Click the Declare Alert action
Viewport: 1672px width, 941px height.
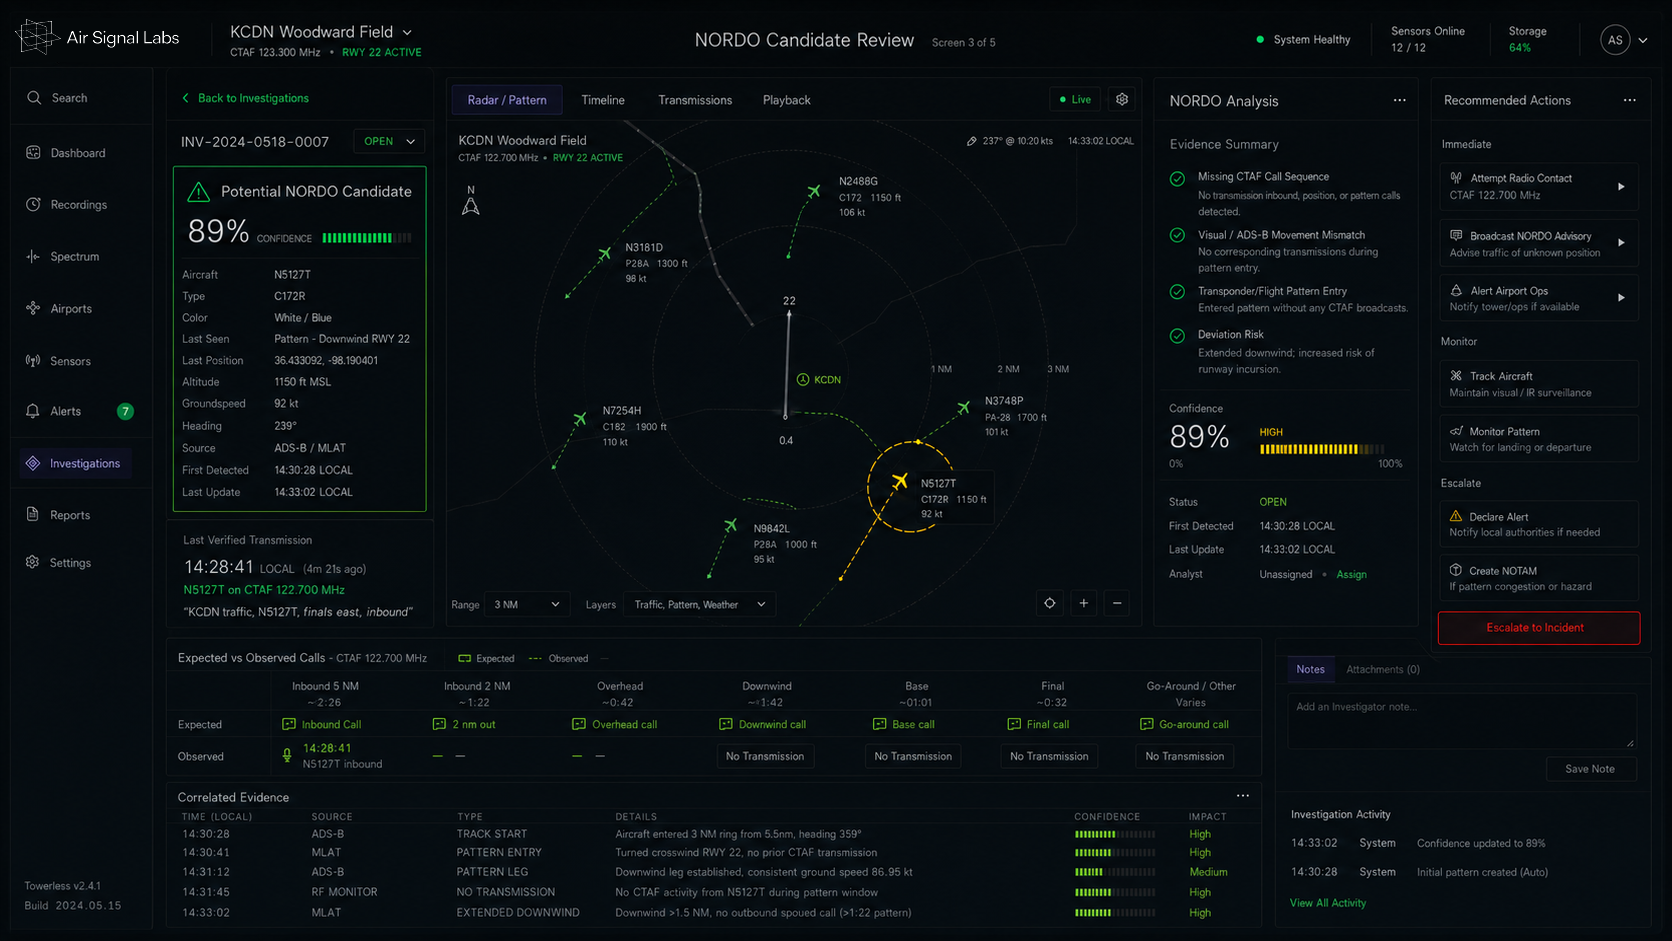[1538, 524]
